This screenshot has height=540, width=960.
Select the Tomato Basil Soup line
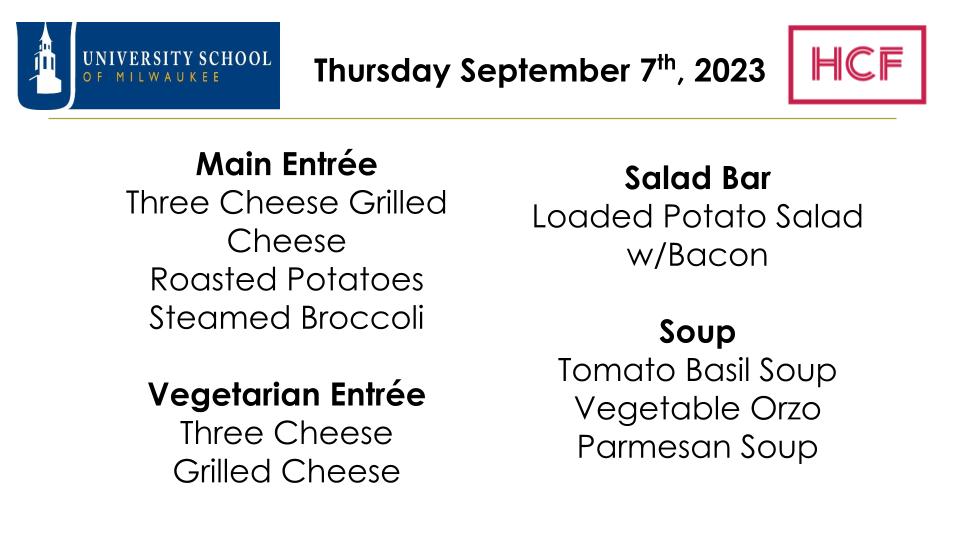[x=697, y=370]
